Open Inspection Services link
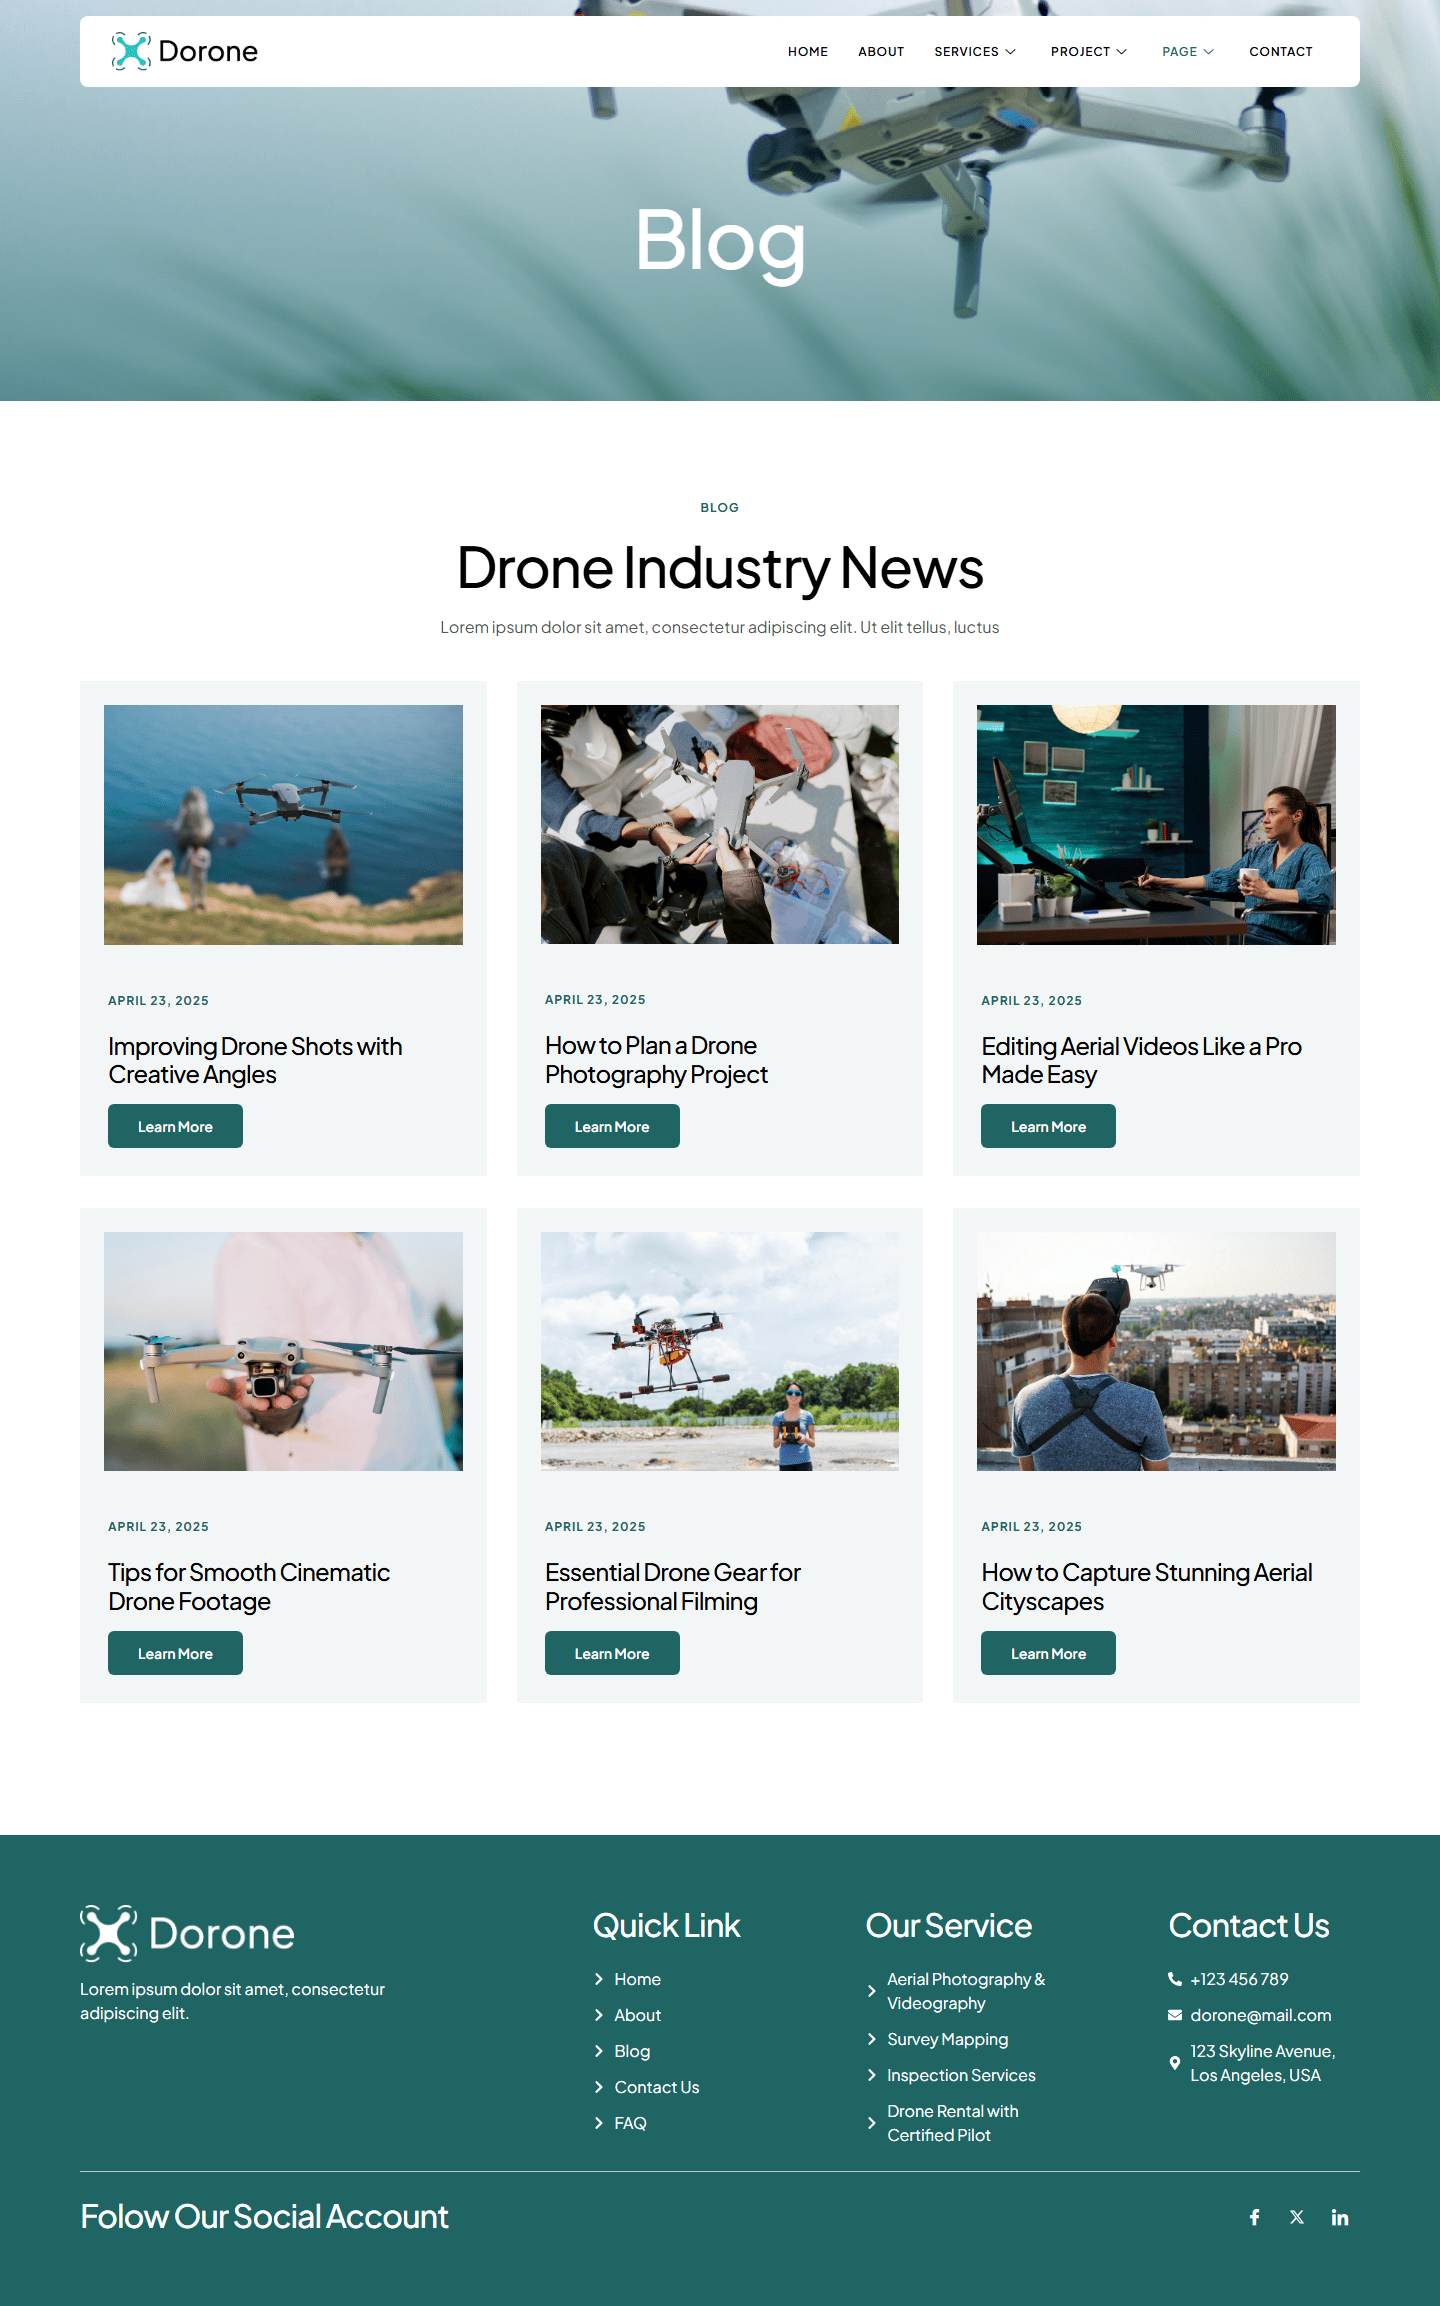The image size is (1440, 2306). (x=961, y=2075)
